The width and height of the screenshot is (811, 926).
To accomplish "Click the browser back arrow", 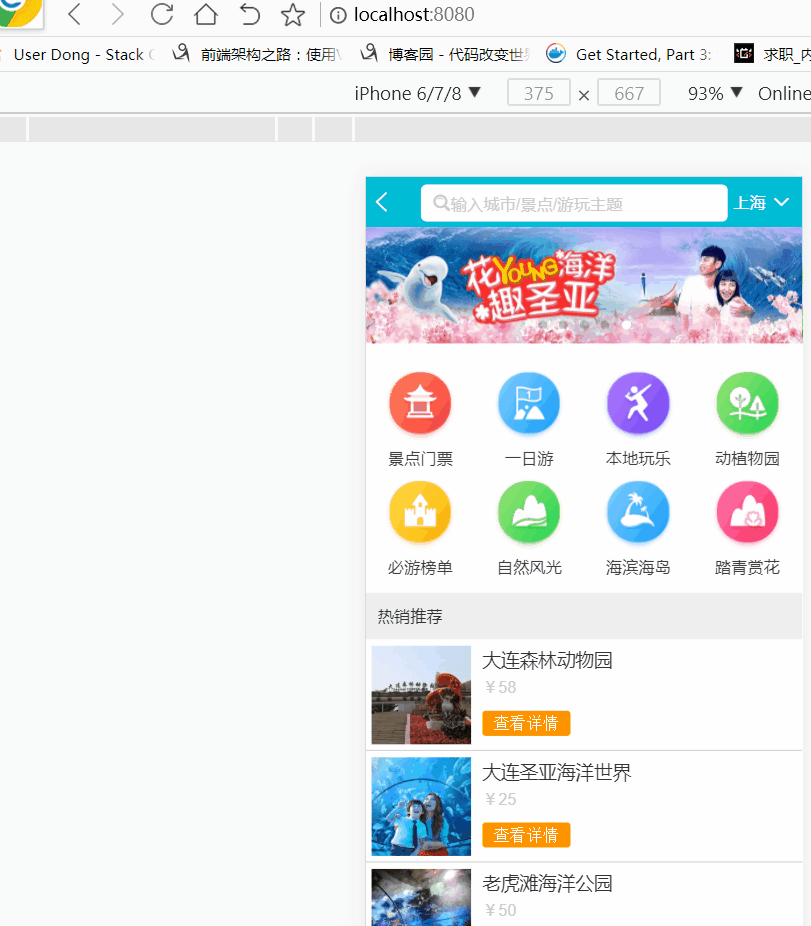I will coord(74,14).
